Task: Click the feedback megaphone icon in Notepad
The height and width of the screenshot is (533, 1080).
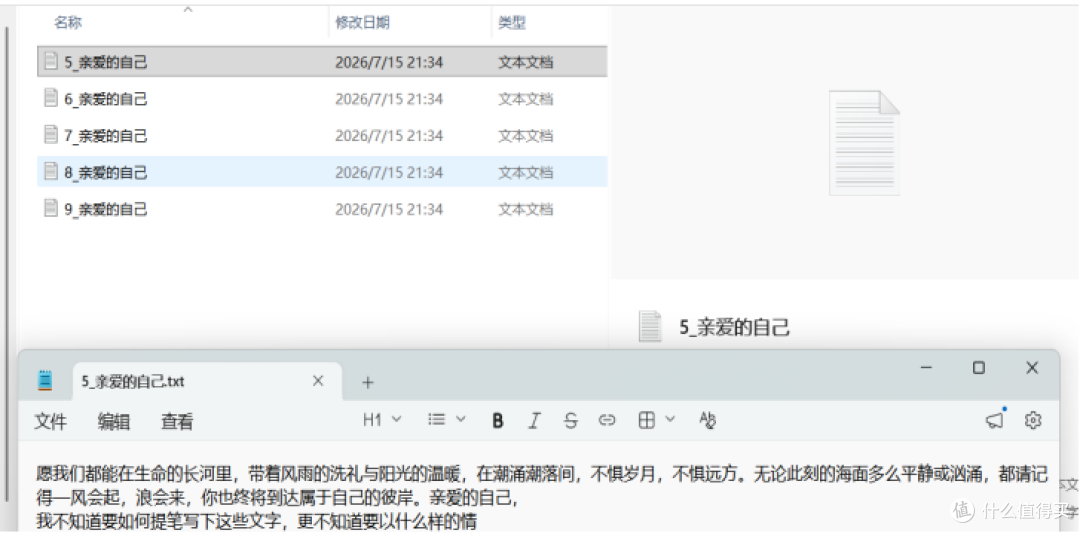Action: pos(995,420)
